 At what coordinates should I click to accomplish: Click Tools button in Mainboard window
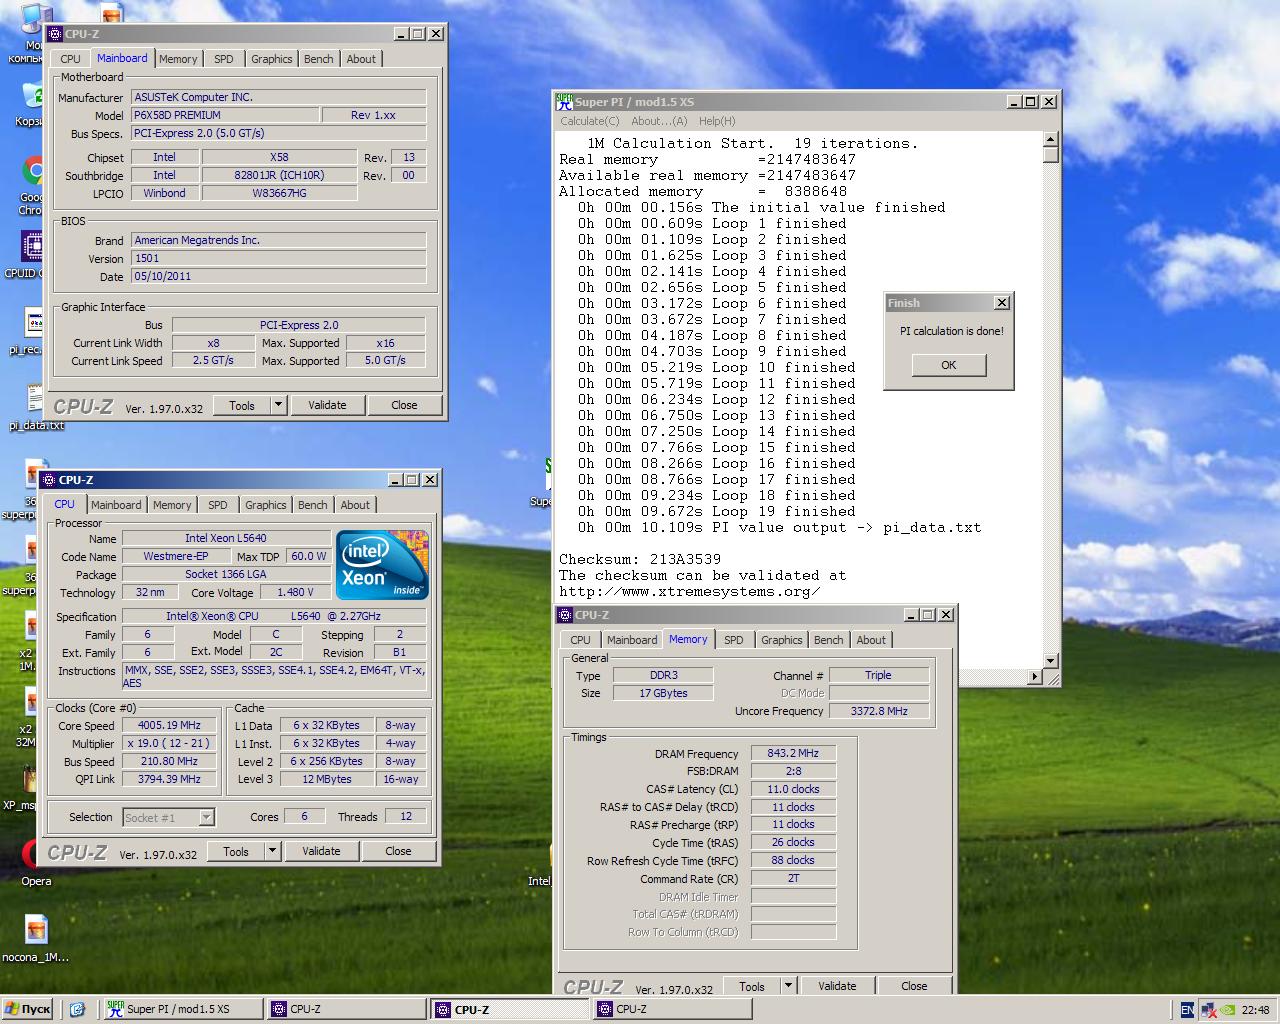tap(242, 405)
